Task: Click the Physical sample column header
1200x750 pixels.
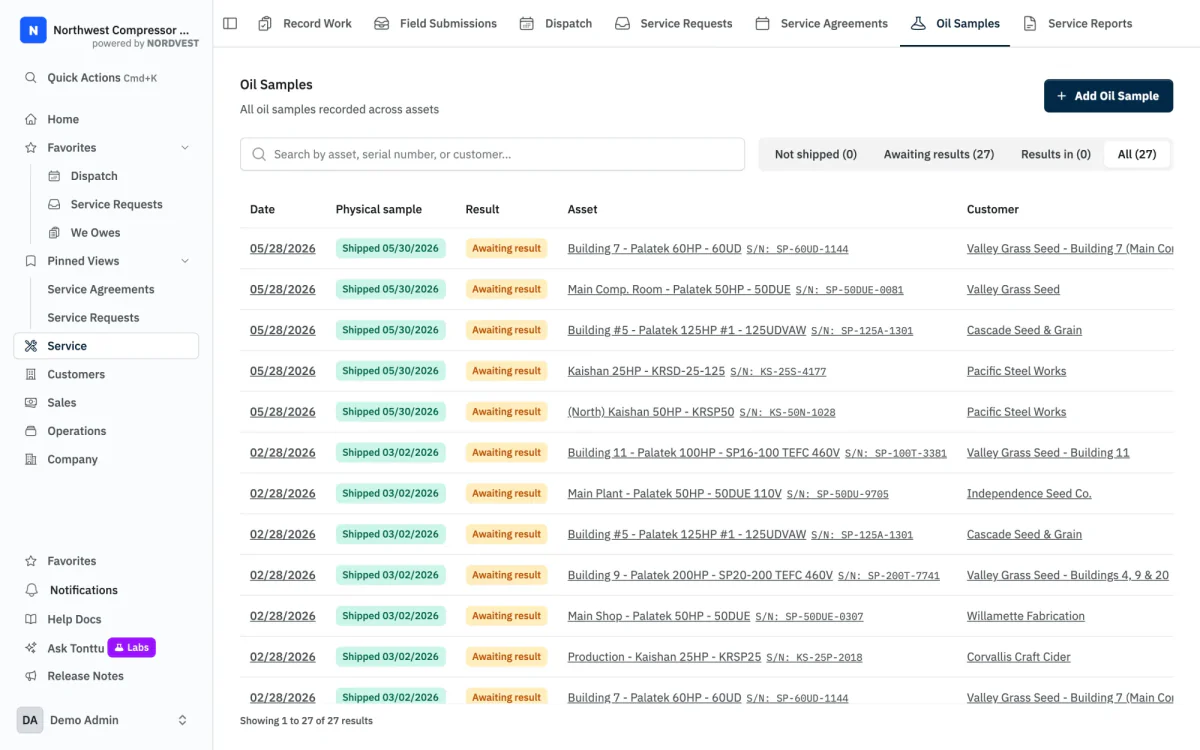Action: pos(378,209)
